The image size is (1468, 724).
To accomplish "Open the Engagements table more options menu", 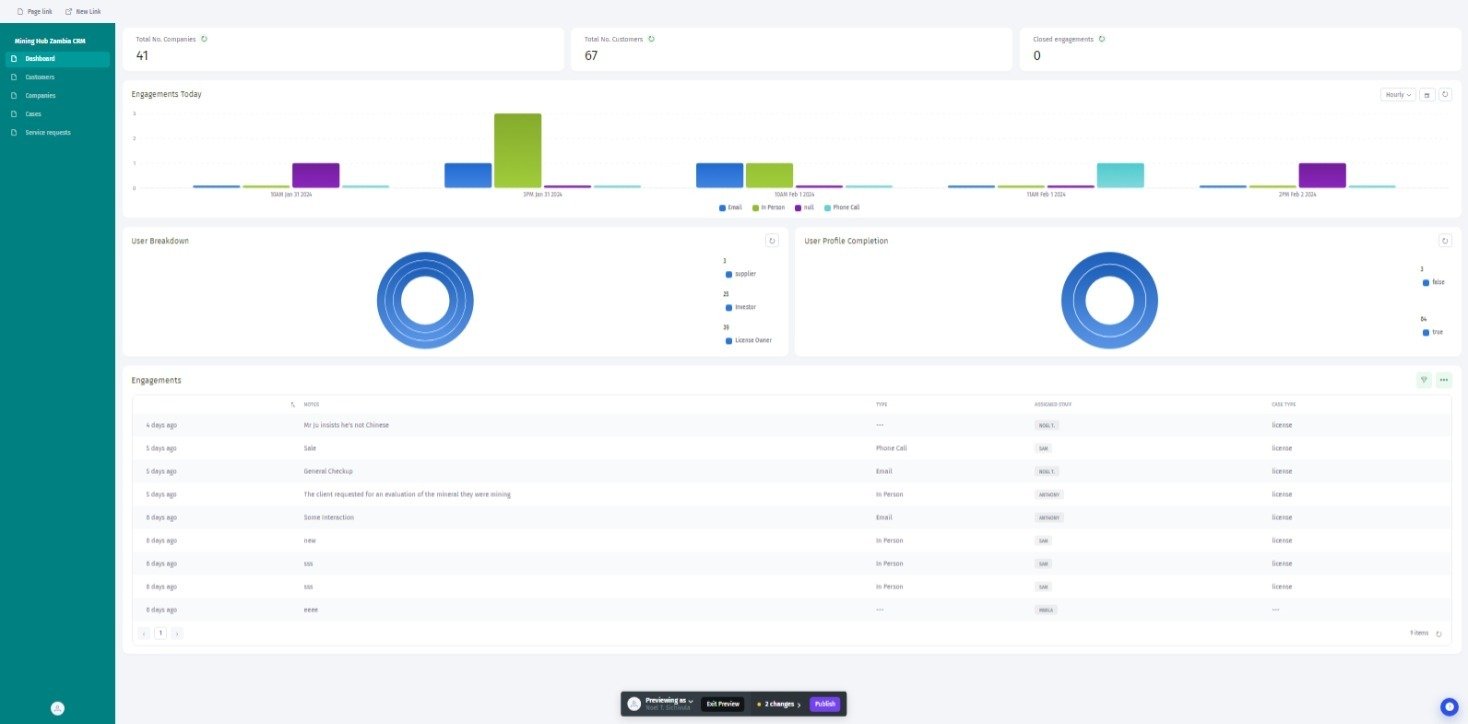I will 1444,380.
